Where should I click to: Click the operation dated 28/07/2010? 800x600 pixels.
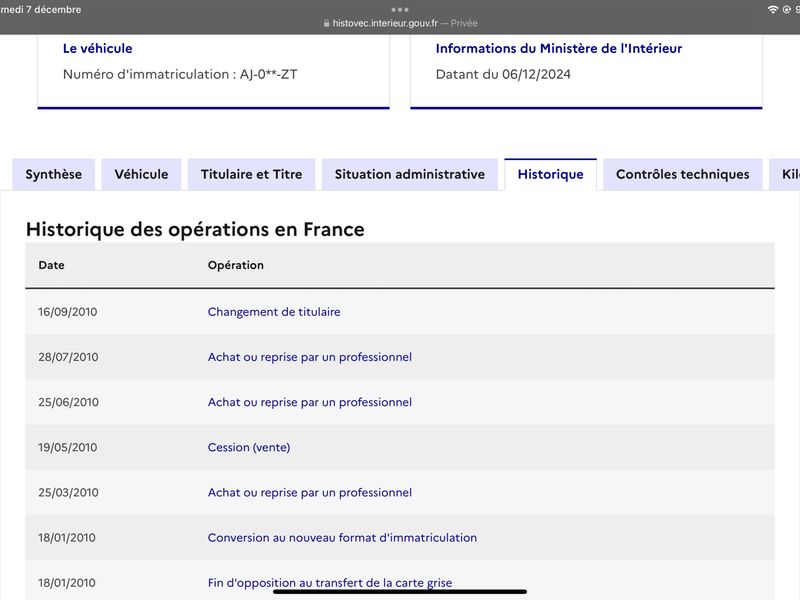(310, 357)
